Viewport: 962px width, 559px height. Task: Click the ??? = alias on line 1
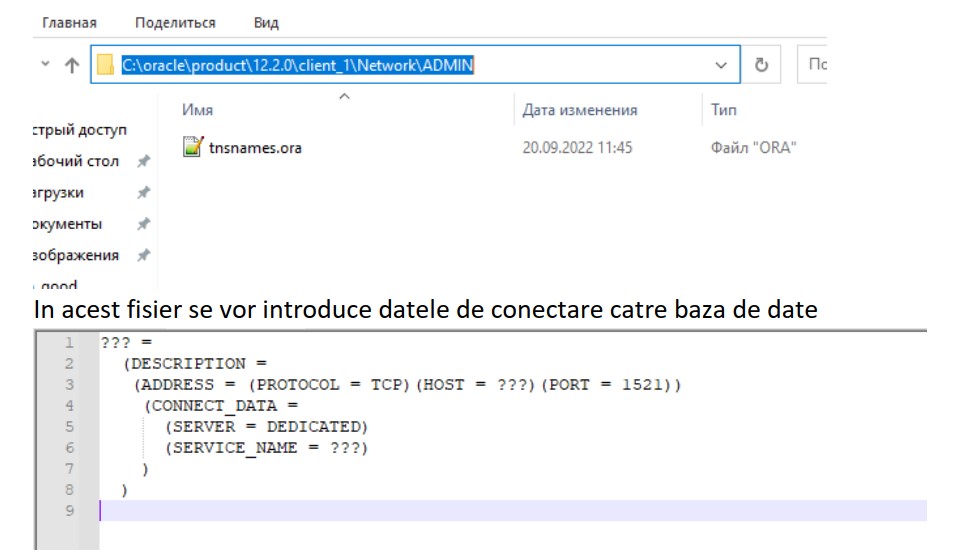click(126, 342)
